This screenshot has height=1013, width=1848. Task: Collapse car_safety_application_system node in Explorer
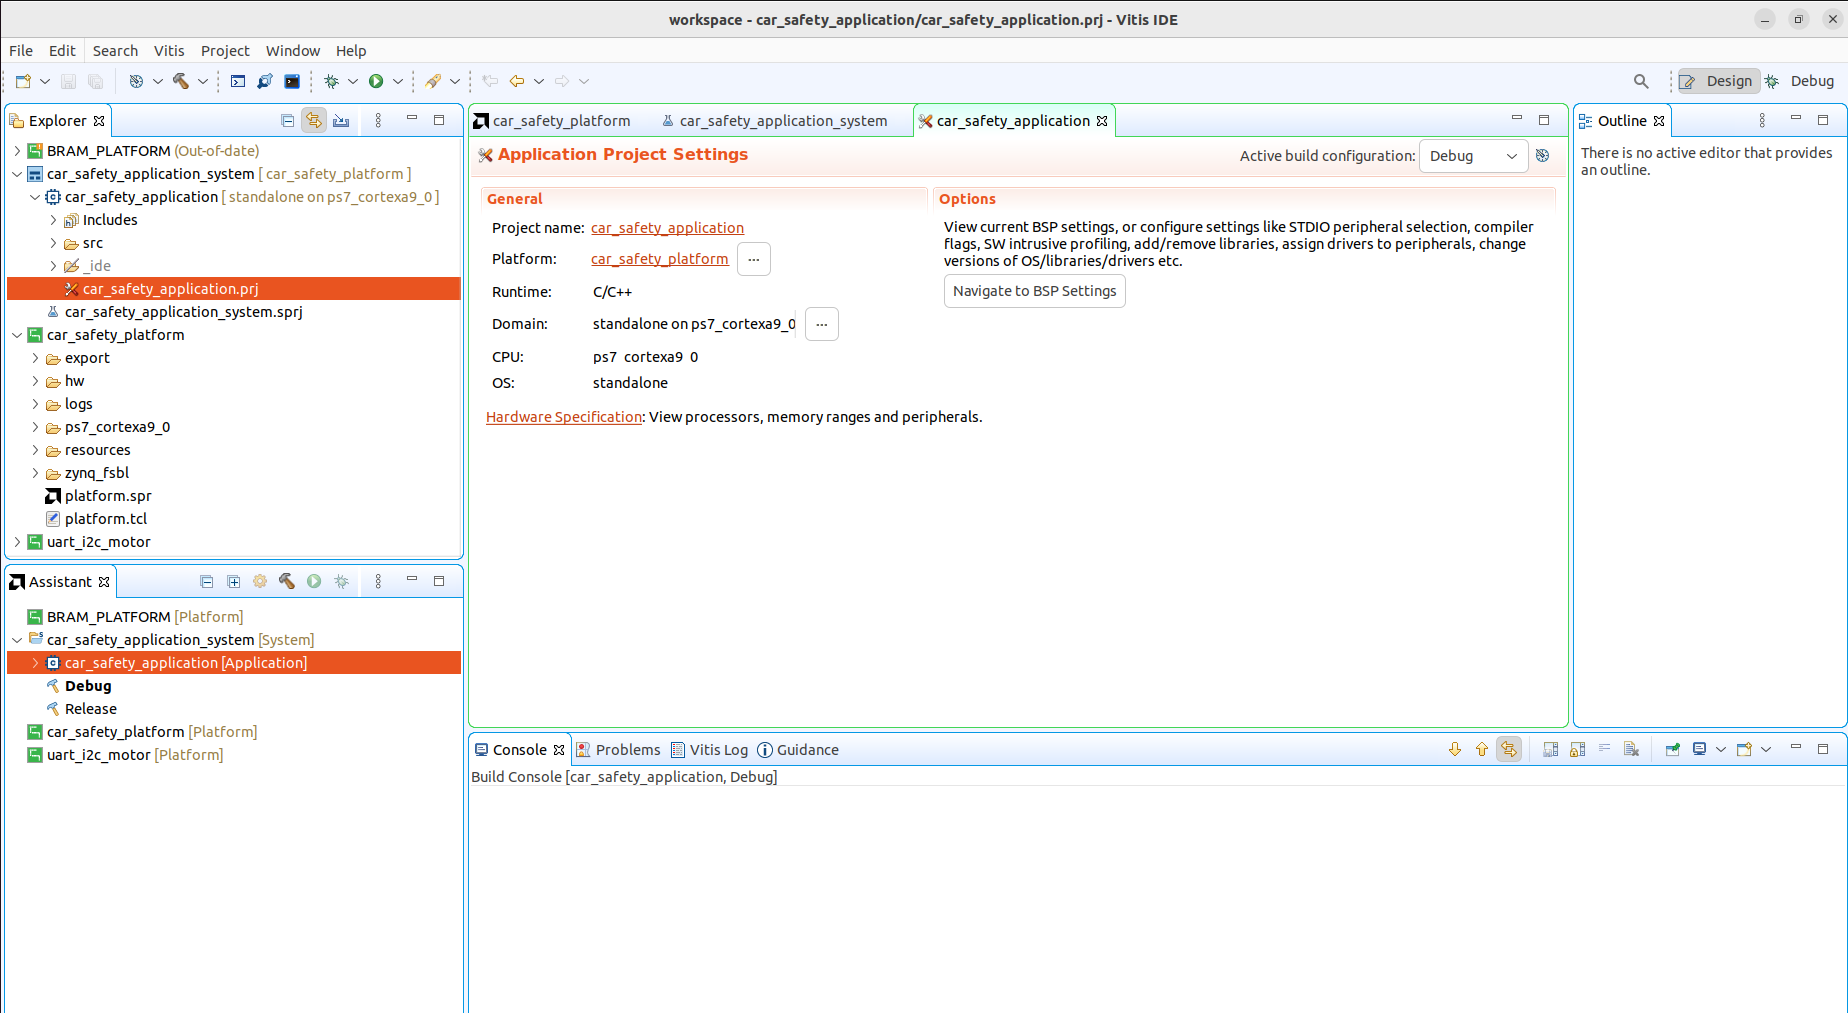coord(17,174)
